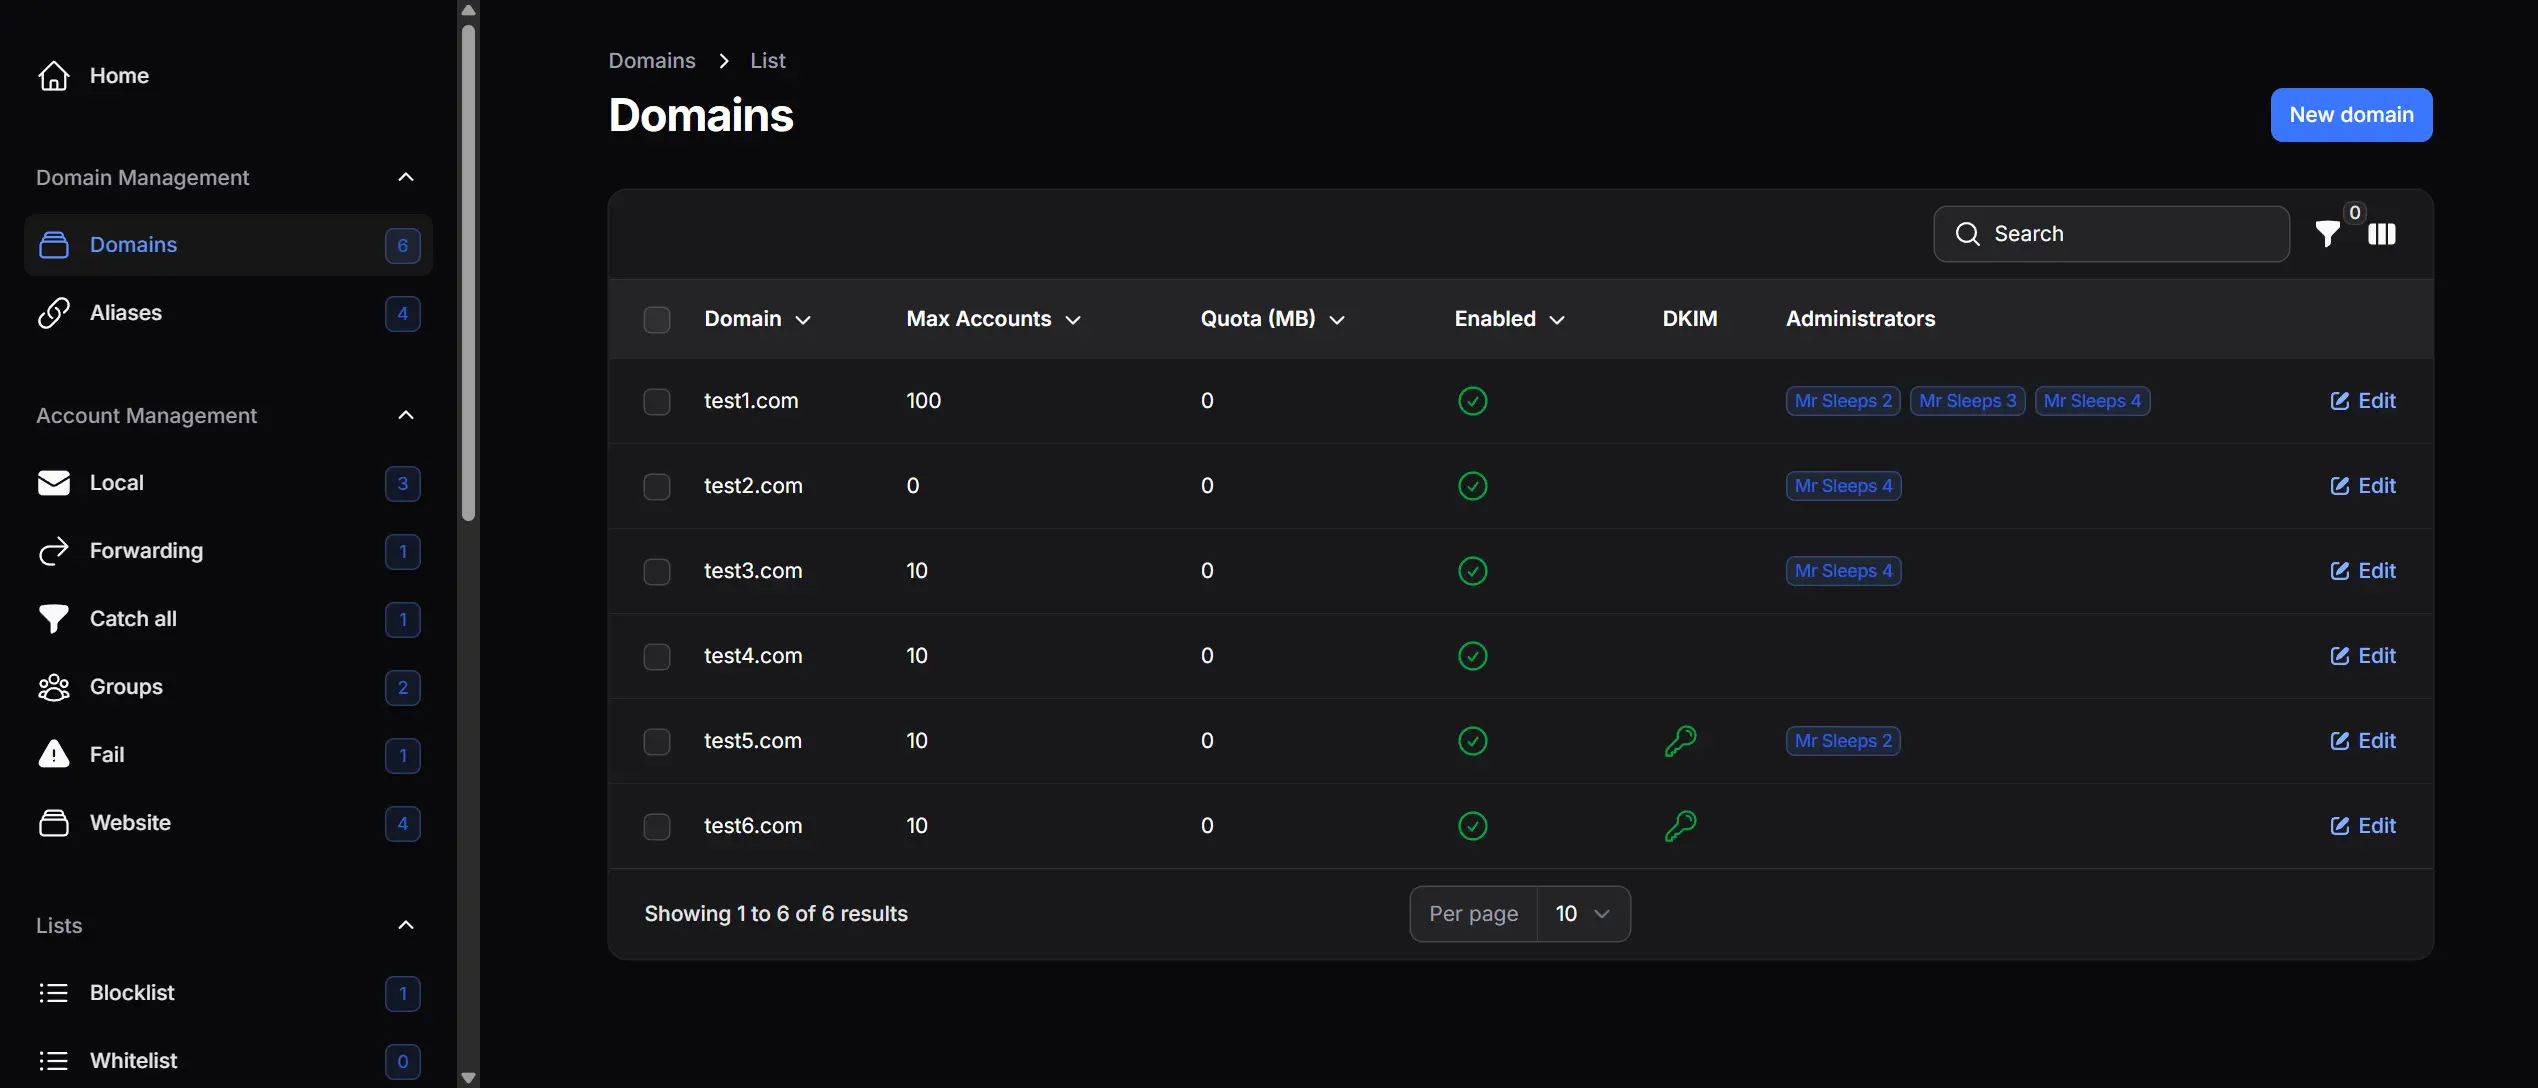Image resolution: width=2538 pixels, height=1088 pixels.
Task: Open the Catch all menu item
Action: 228,619
